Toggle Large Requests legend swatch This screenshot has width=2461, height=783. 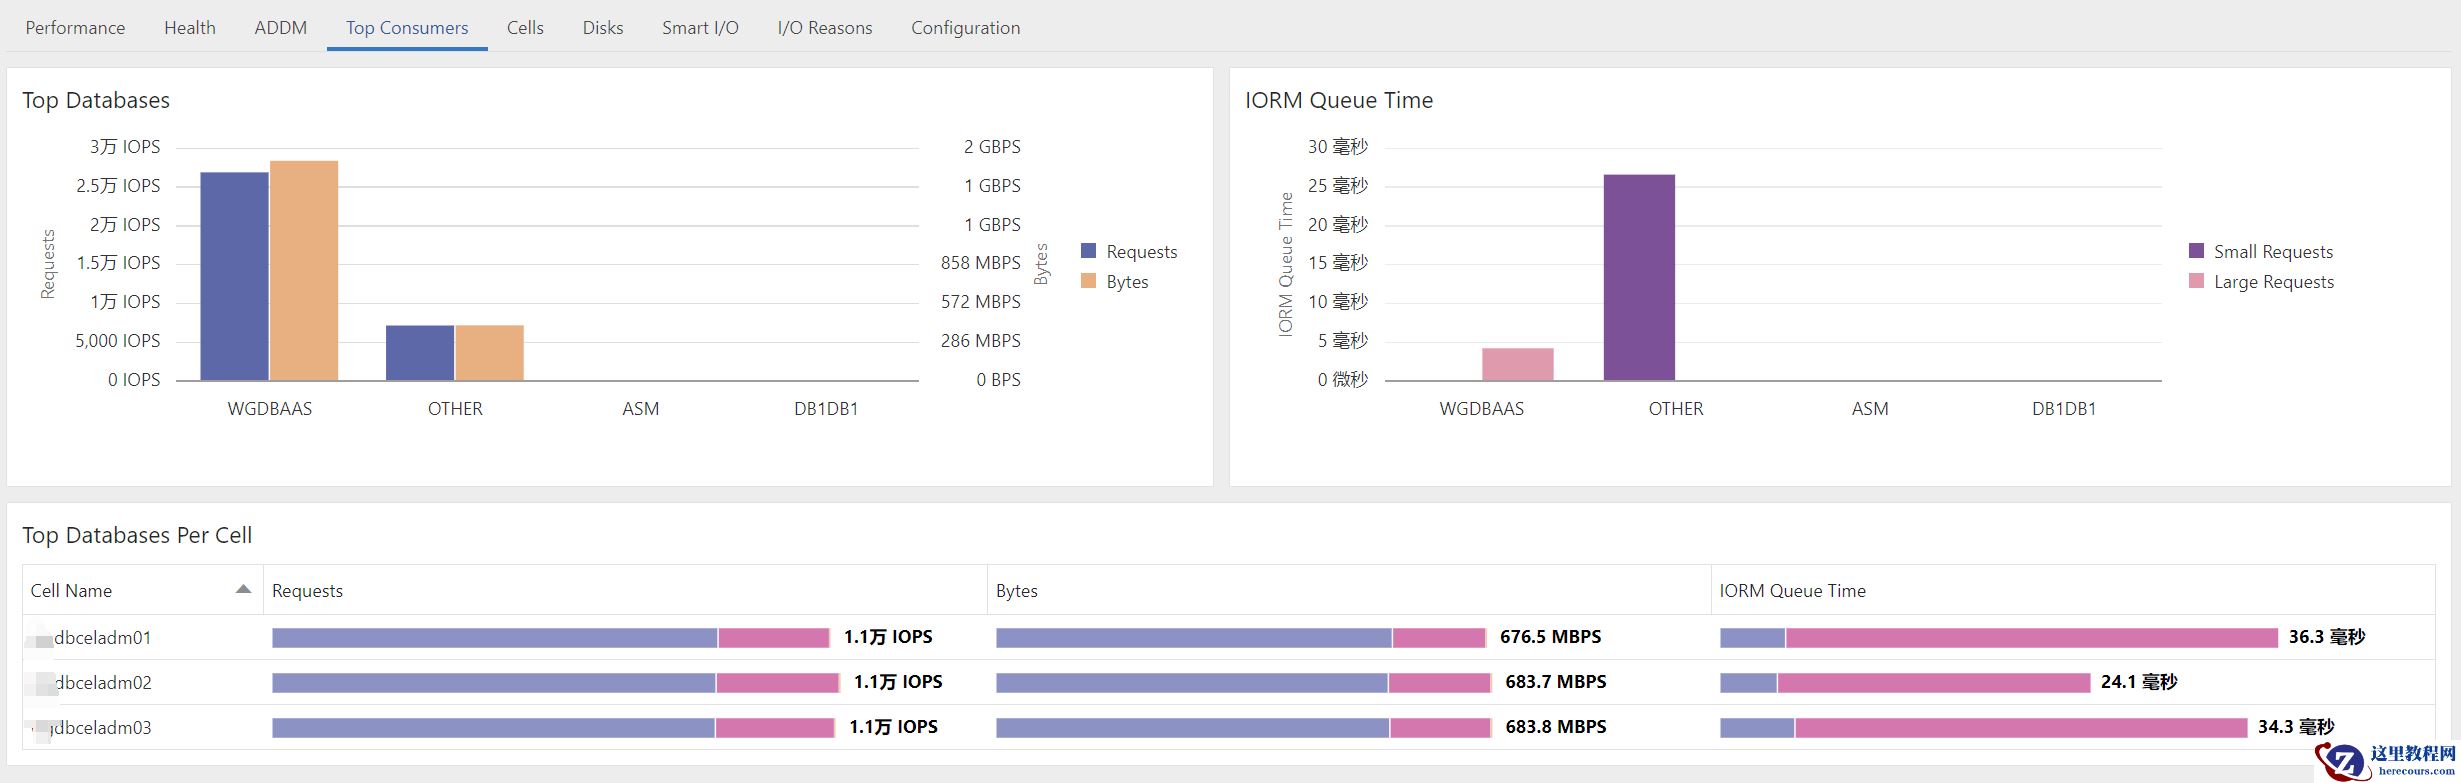[x=2196, y=281]
